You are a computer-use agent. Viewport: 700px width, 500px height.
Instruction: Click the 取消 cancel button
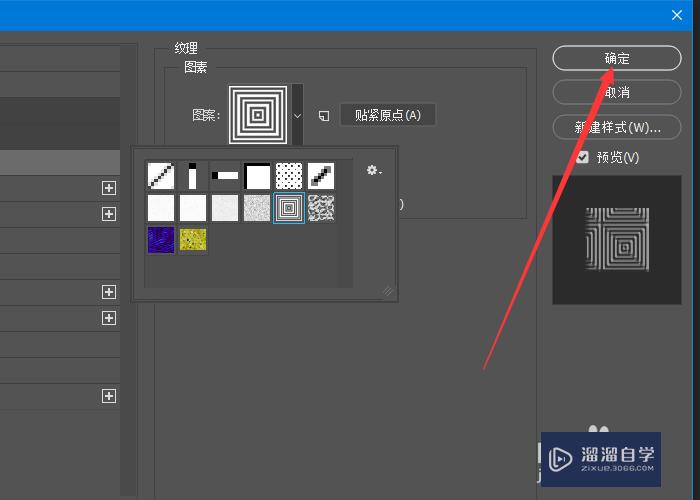click(617, 92)
